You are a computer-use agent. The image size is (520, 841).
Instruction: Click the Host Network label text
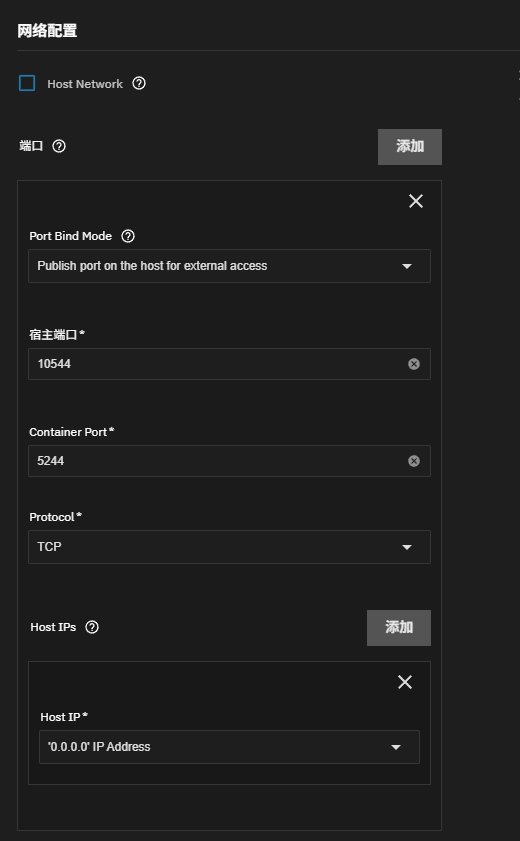tap(85, 84)
